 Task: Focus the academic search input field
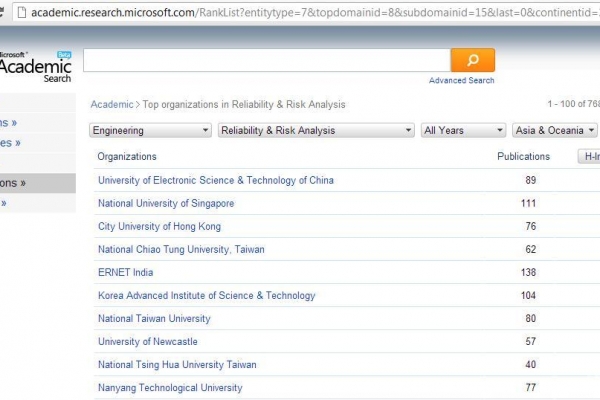pyautogui.click(x=267, y=60)
